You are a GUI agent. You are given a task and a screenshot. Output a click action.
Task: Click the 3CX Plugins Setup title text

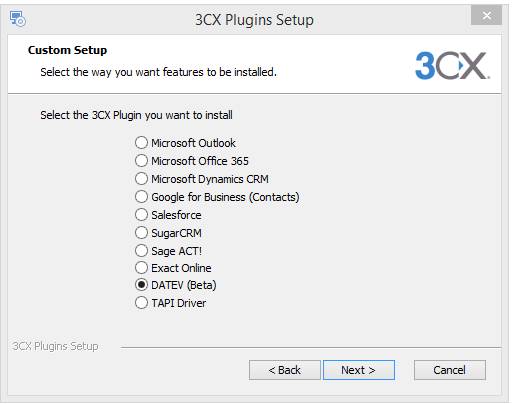tap(254, 20)
